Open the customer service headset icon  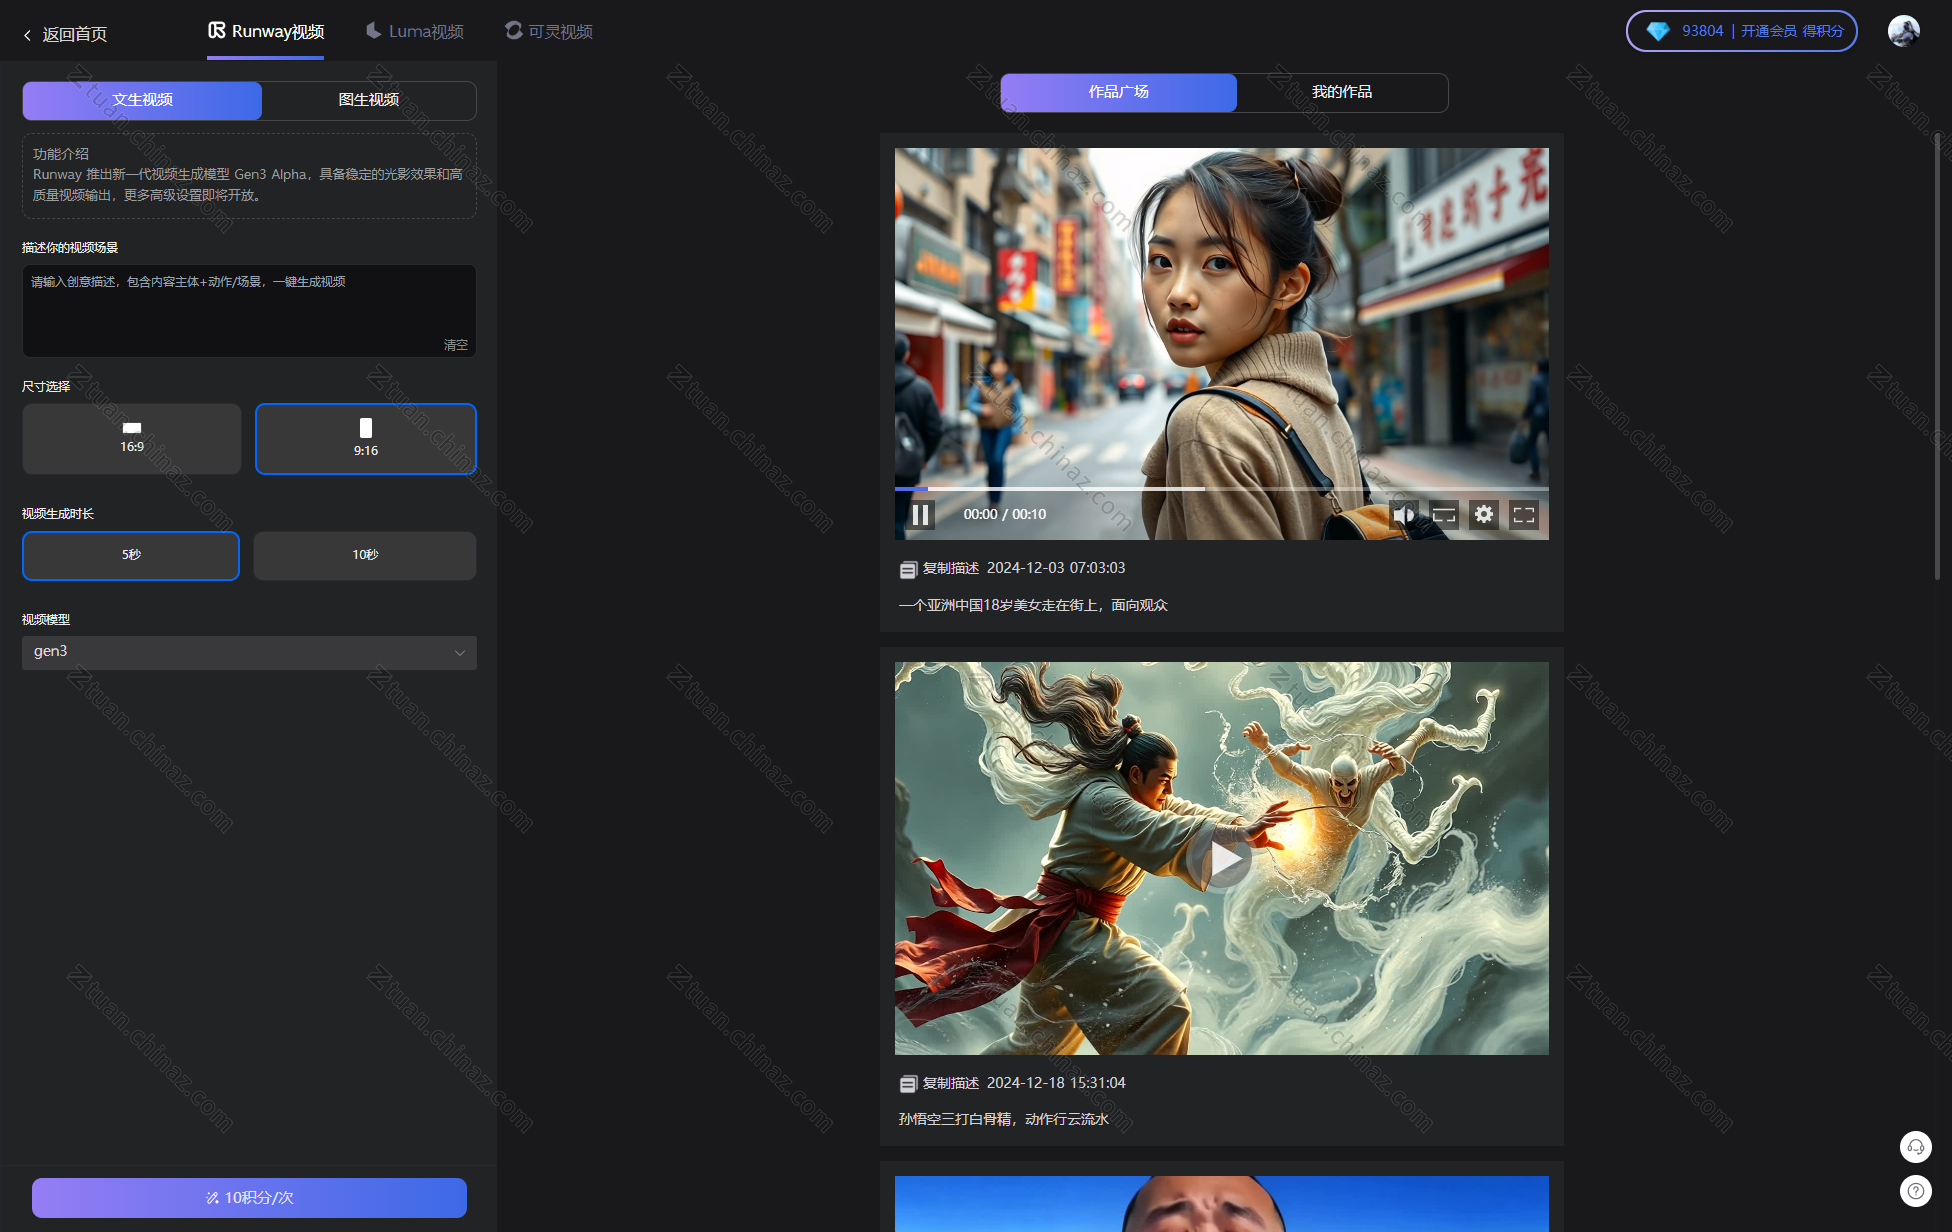click(1915, 1147)
